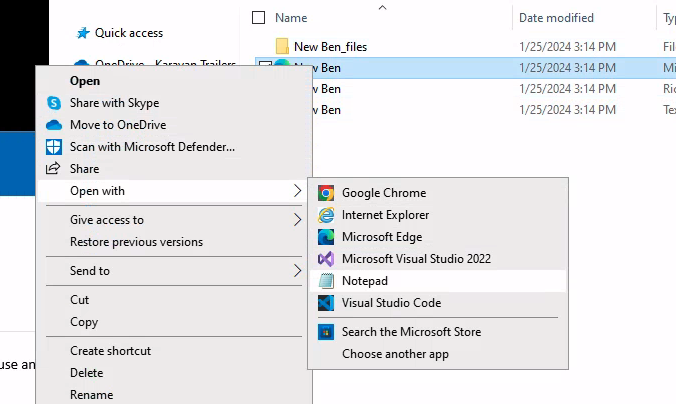Screen dimensions: 676x404
Task: Choose Open from the context menu
Action: [x=85, y=81]
